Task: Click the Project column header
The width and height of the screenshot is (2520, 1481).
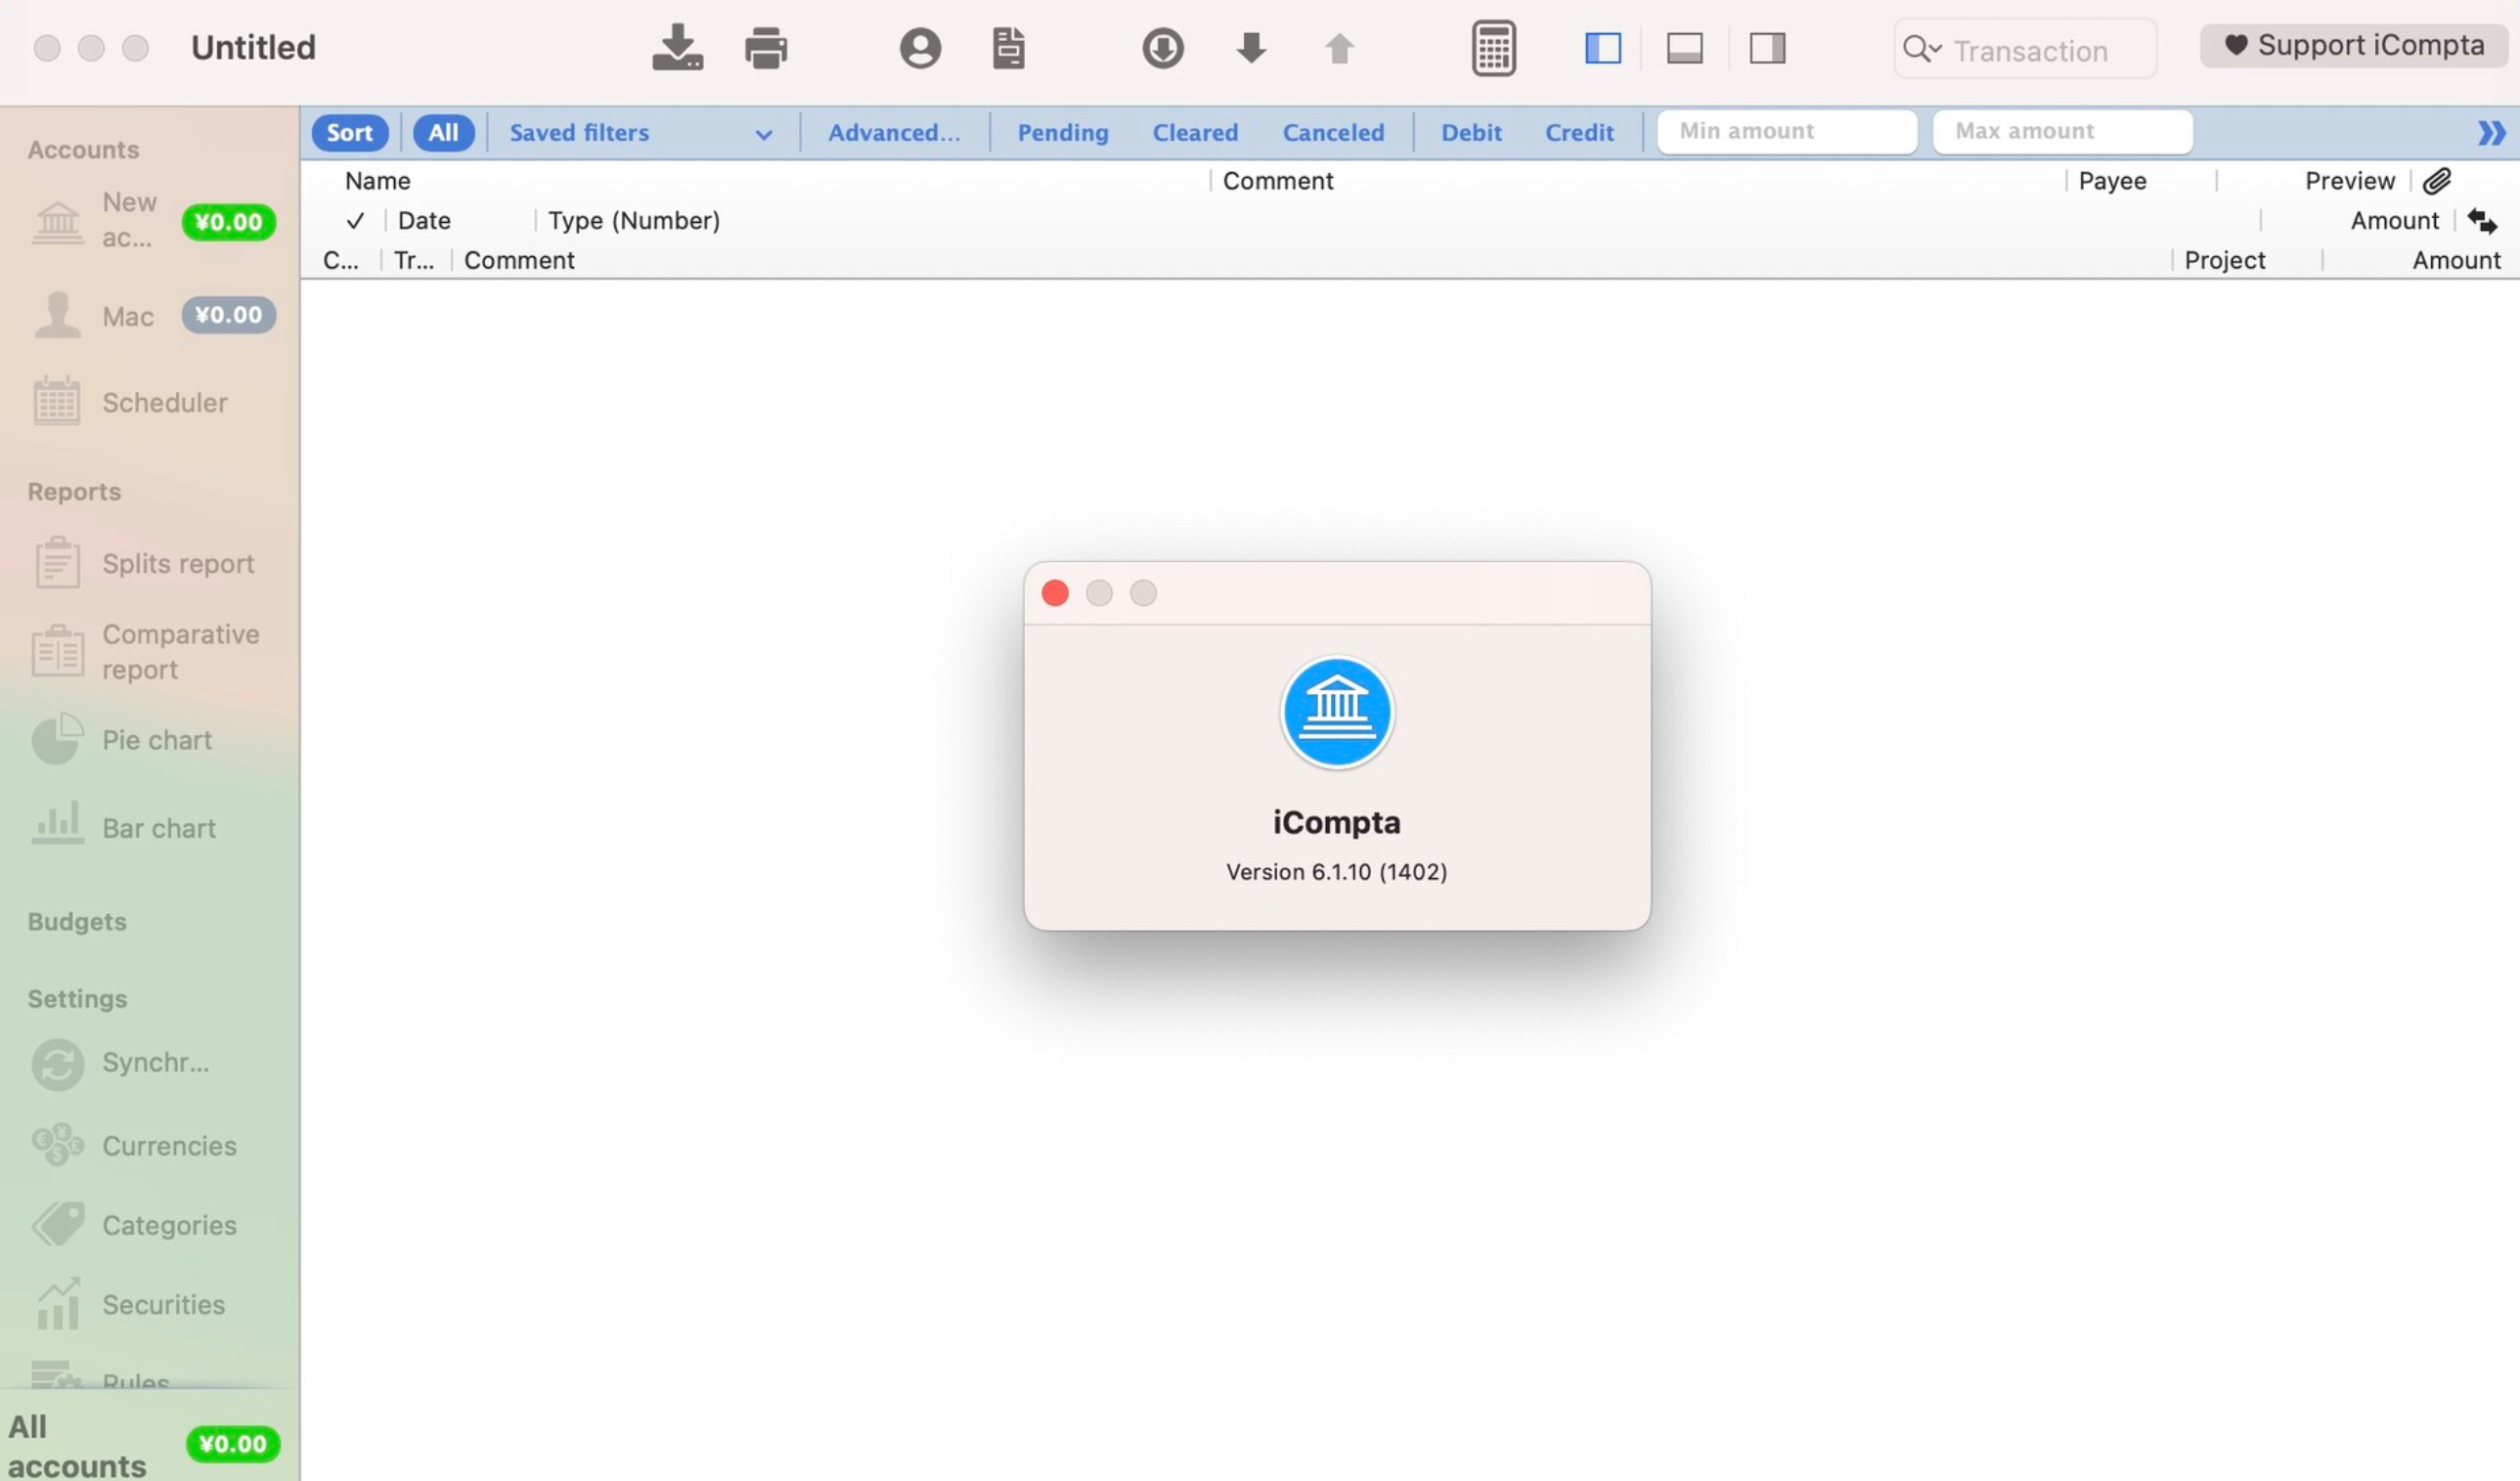Action: [2224, 260]
